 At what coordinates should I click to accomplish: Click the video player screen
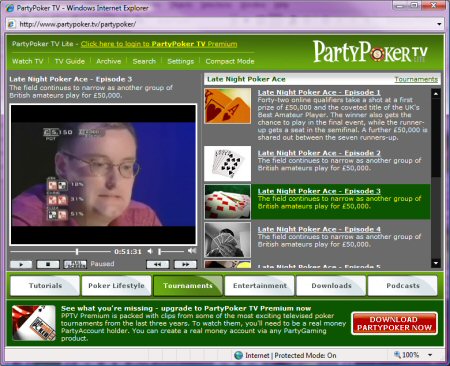point(103,174)
